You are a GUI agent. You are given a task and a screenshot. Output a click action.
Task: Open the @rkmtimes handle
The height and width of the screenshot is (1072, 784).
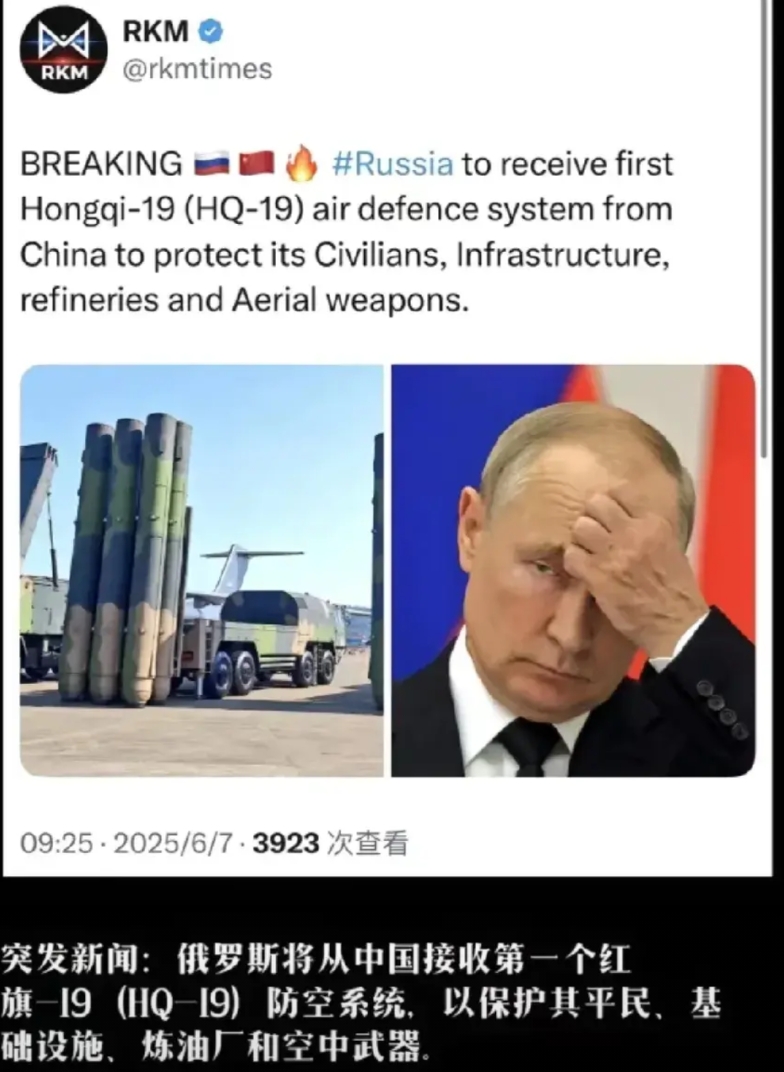pos(197,69)
